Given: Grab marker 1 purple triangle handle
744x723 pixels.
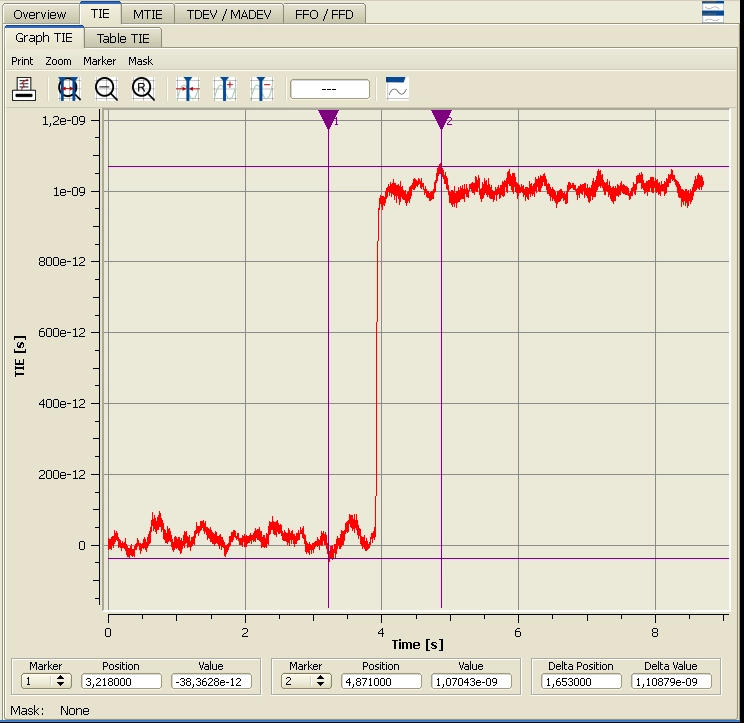Looking at the screenshot, I should (328, 120).
